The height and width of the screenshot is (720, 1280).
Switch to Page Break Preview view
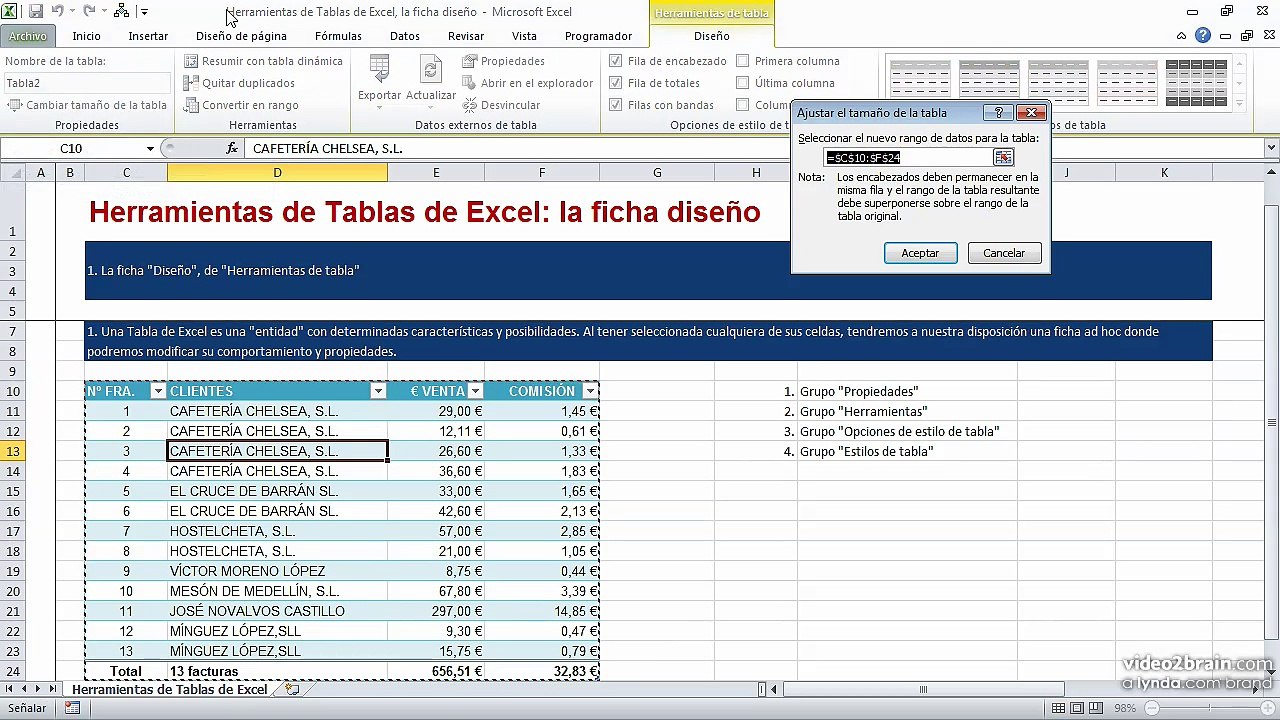1098,708
